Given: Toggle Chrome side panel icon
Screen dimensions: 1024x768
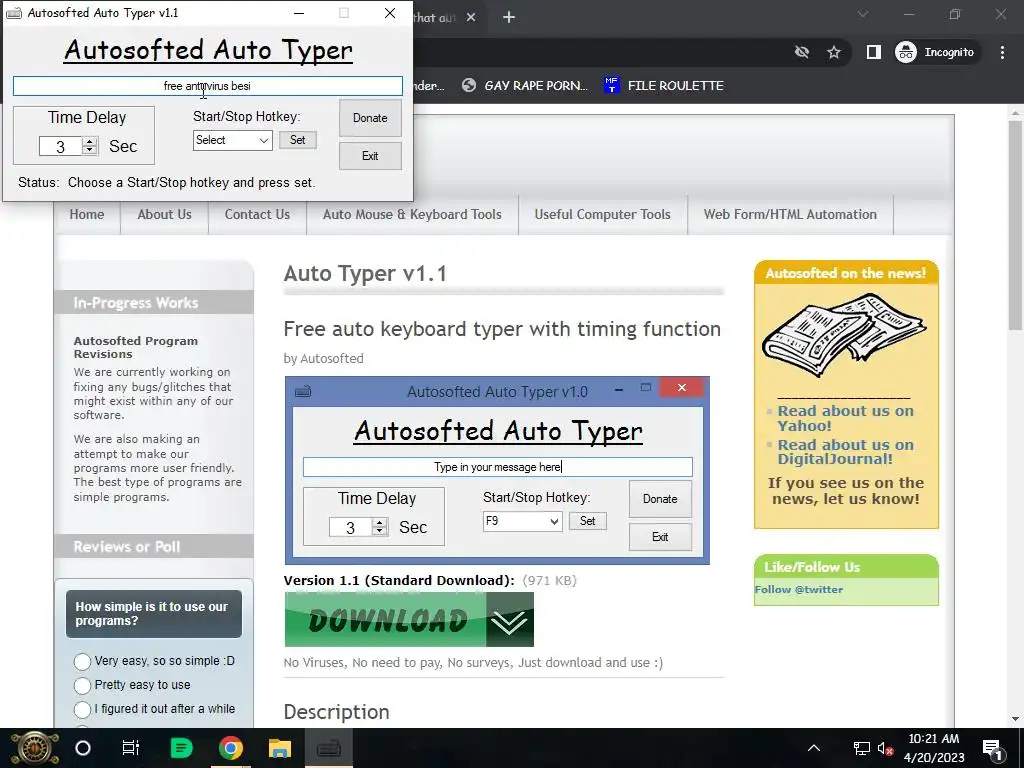Looking at the screenshot, I should 873,52.
